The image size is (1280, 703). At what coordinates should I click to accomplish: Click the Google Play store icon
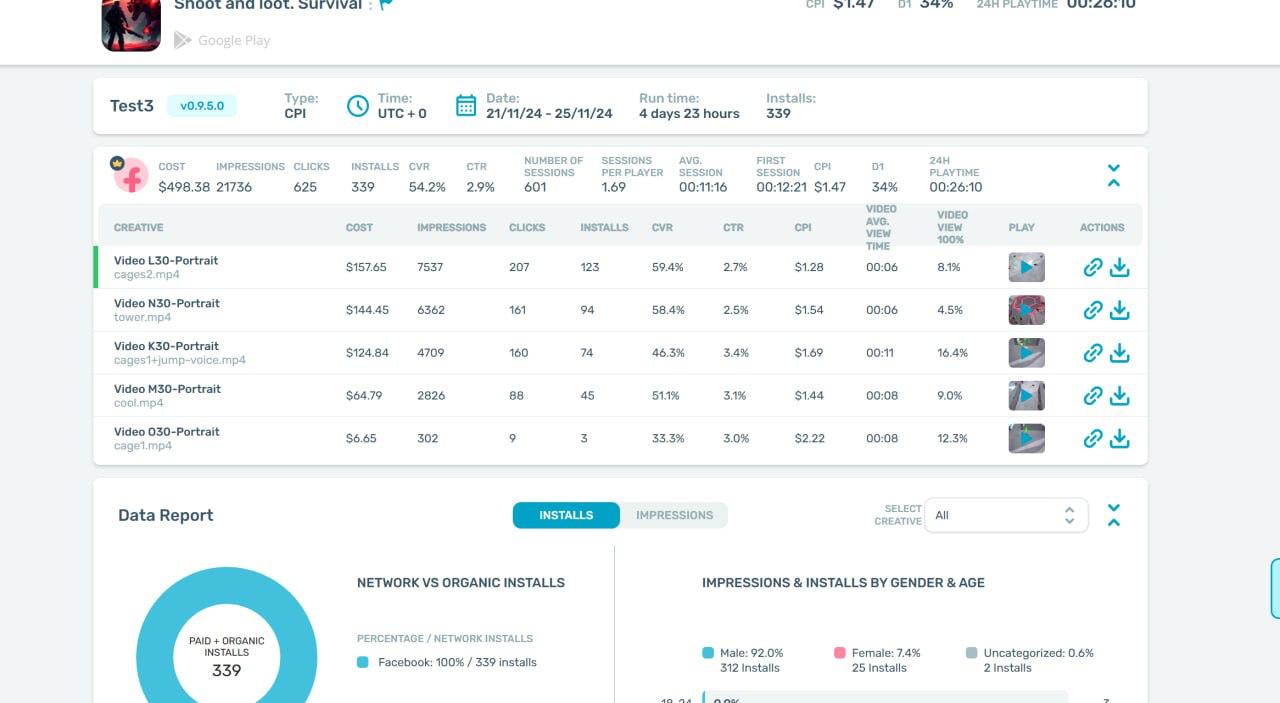(183, 40)
